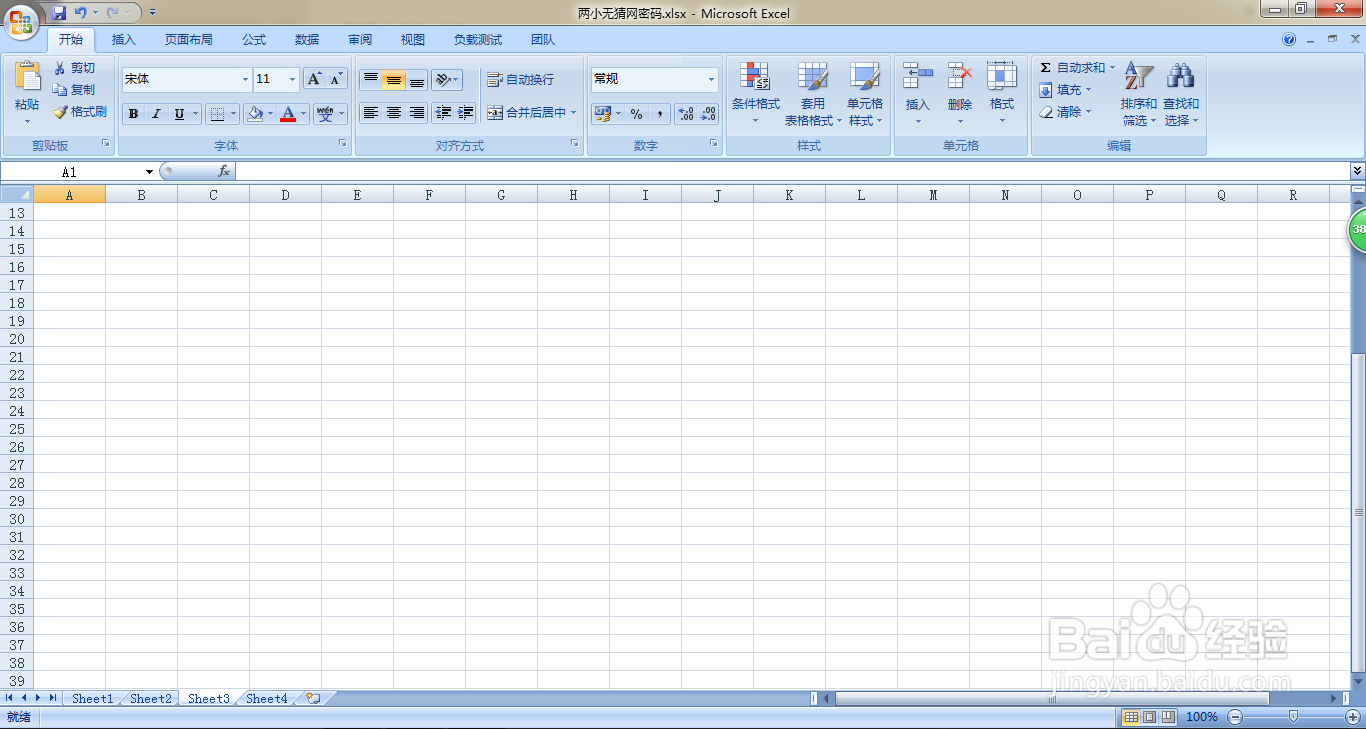The image size is (1366, 729).
Task: Open 格式 cell format menu
Action: coord(1002,93)
